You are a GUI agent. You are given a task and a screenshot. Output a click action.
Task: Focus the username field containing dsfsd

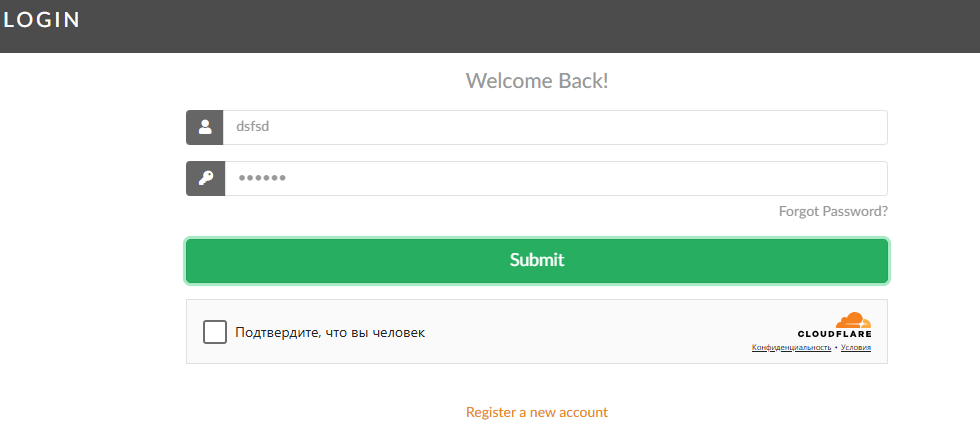(x=555, y=128)
